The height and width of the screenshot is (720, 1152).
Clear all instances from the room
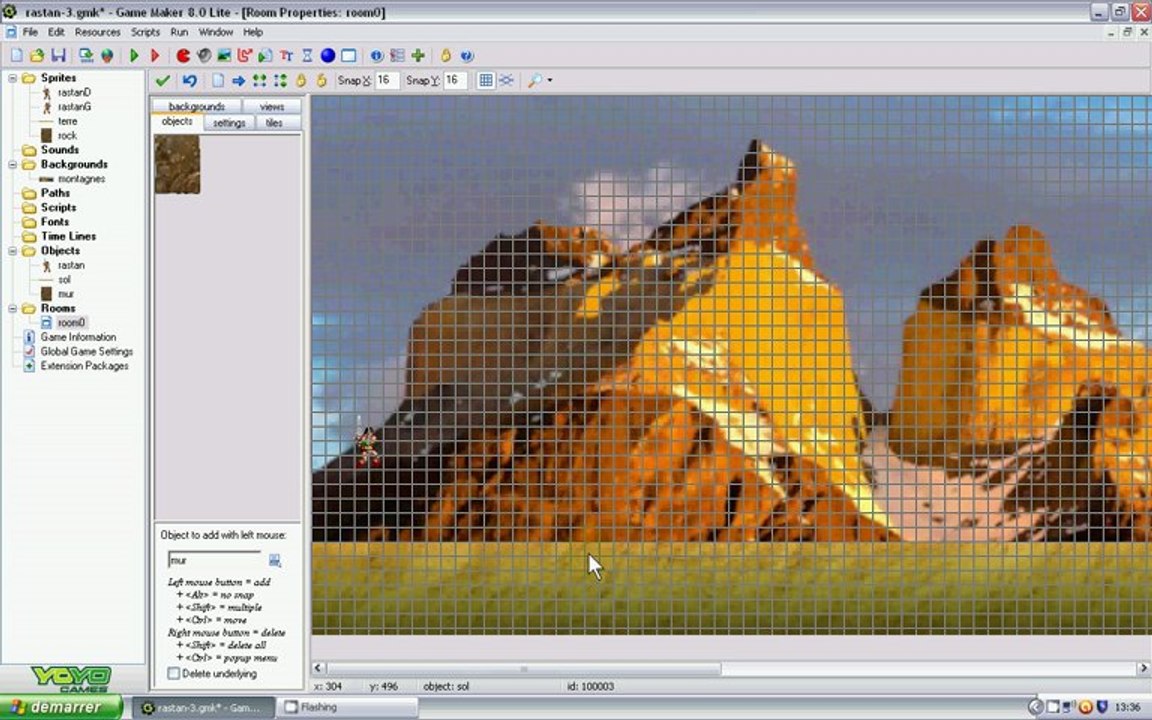[218, 81]
